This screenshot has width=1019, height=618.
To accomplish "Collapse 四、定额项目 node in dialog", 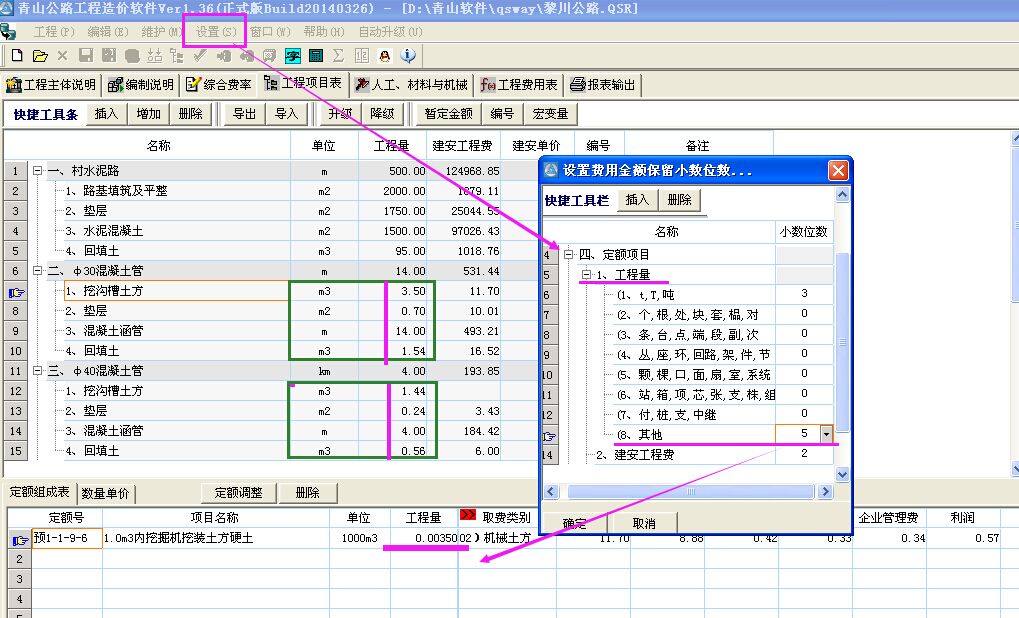I will point(568,255).
